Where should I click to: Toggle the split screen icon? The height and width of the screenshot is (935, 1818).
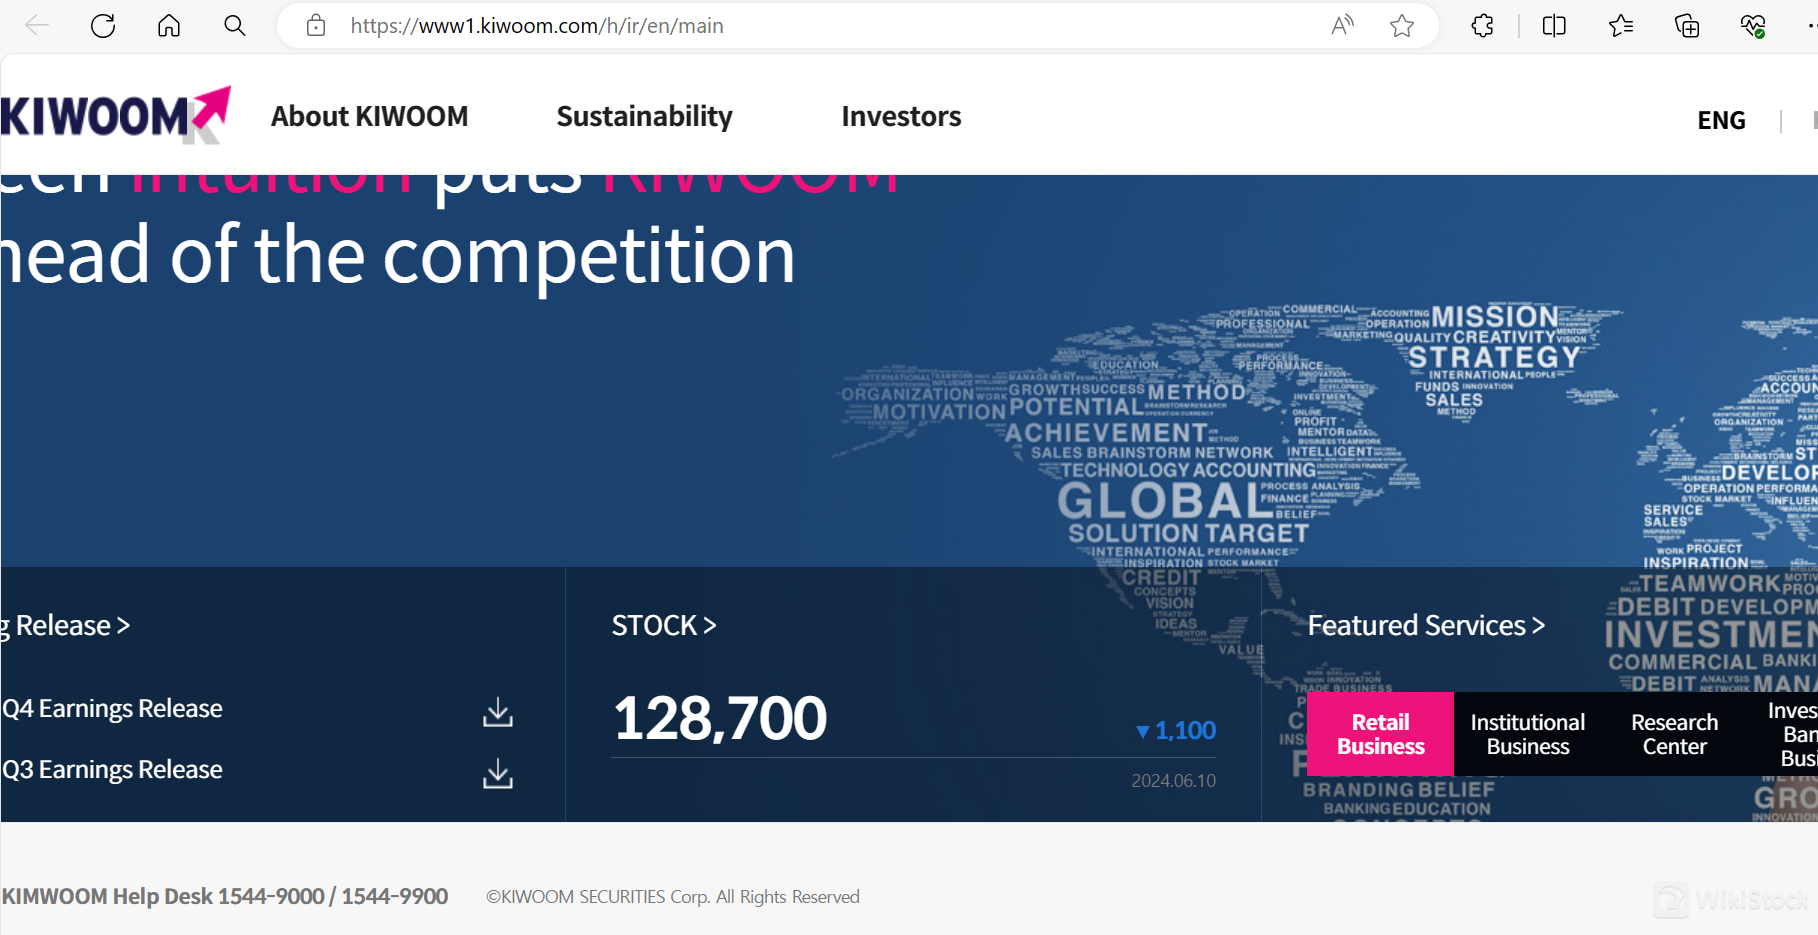coord(1554,26)
